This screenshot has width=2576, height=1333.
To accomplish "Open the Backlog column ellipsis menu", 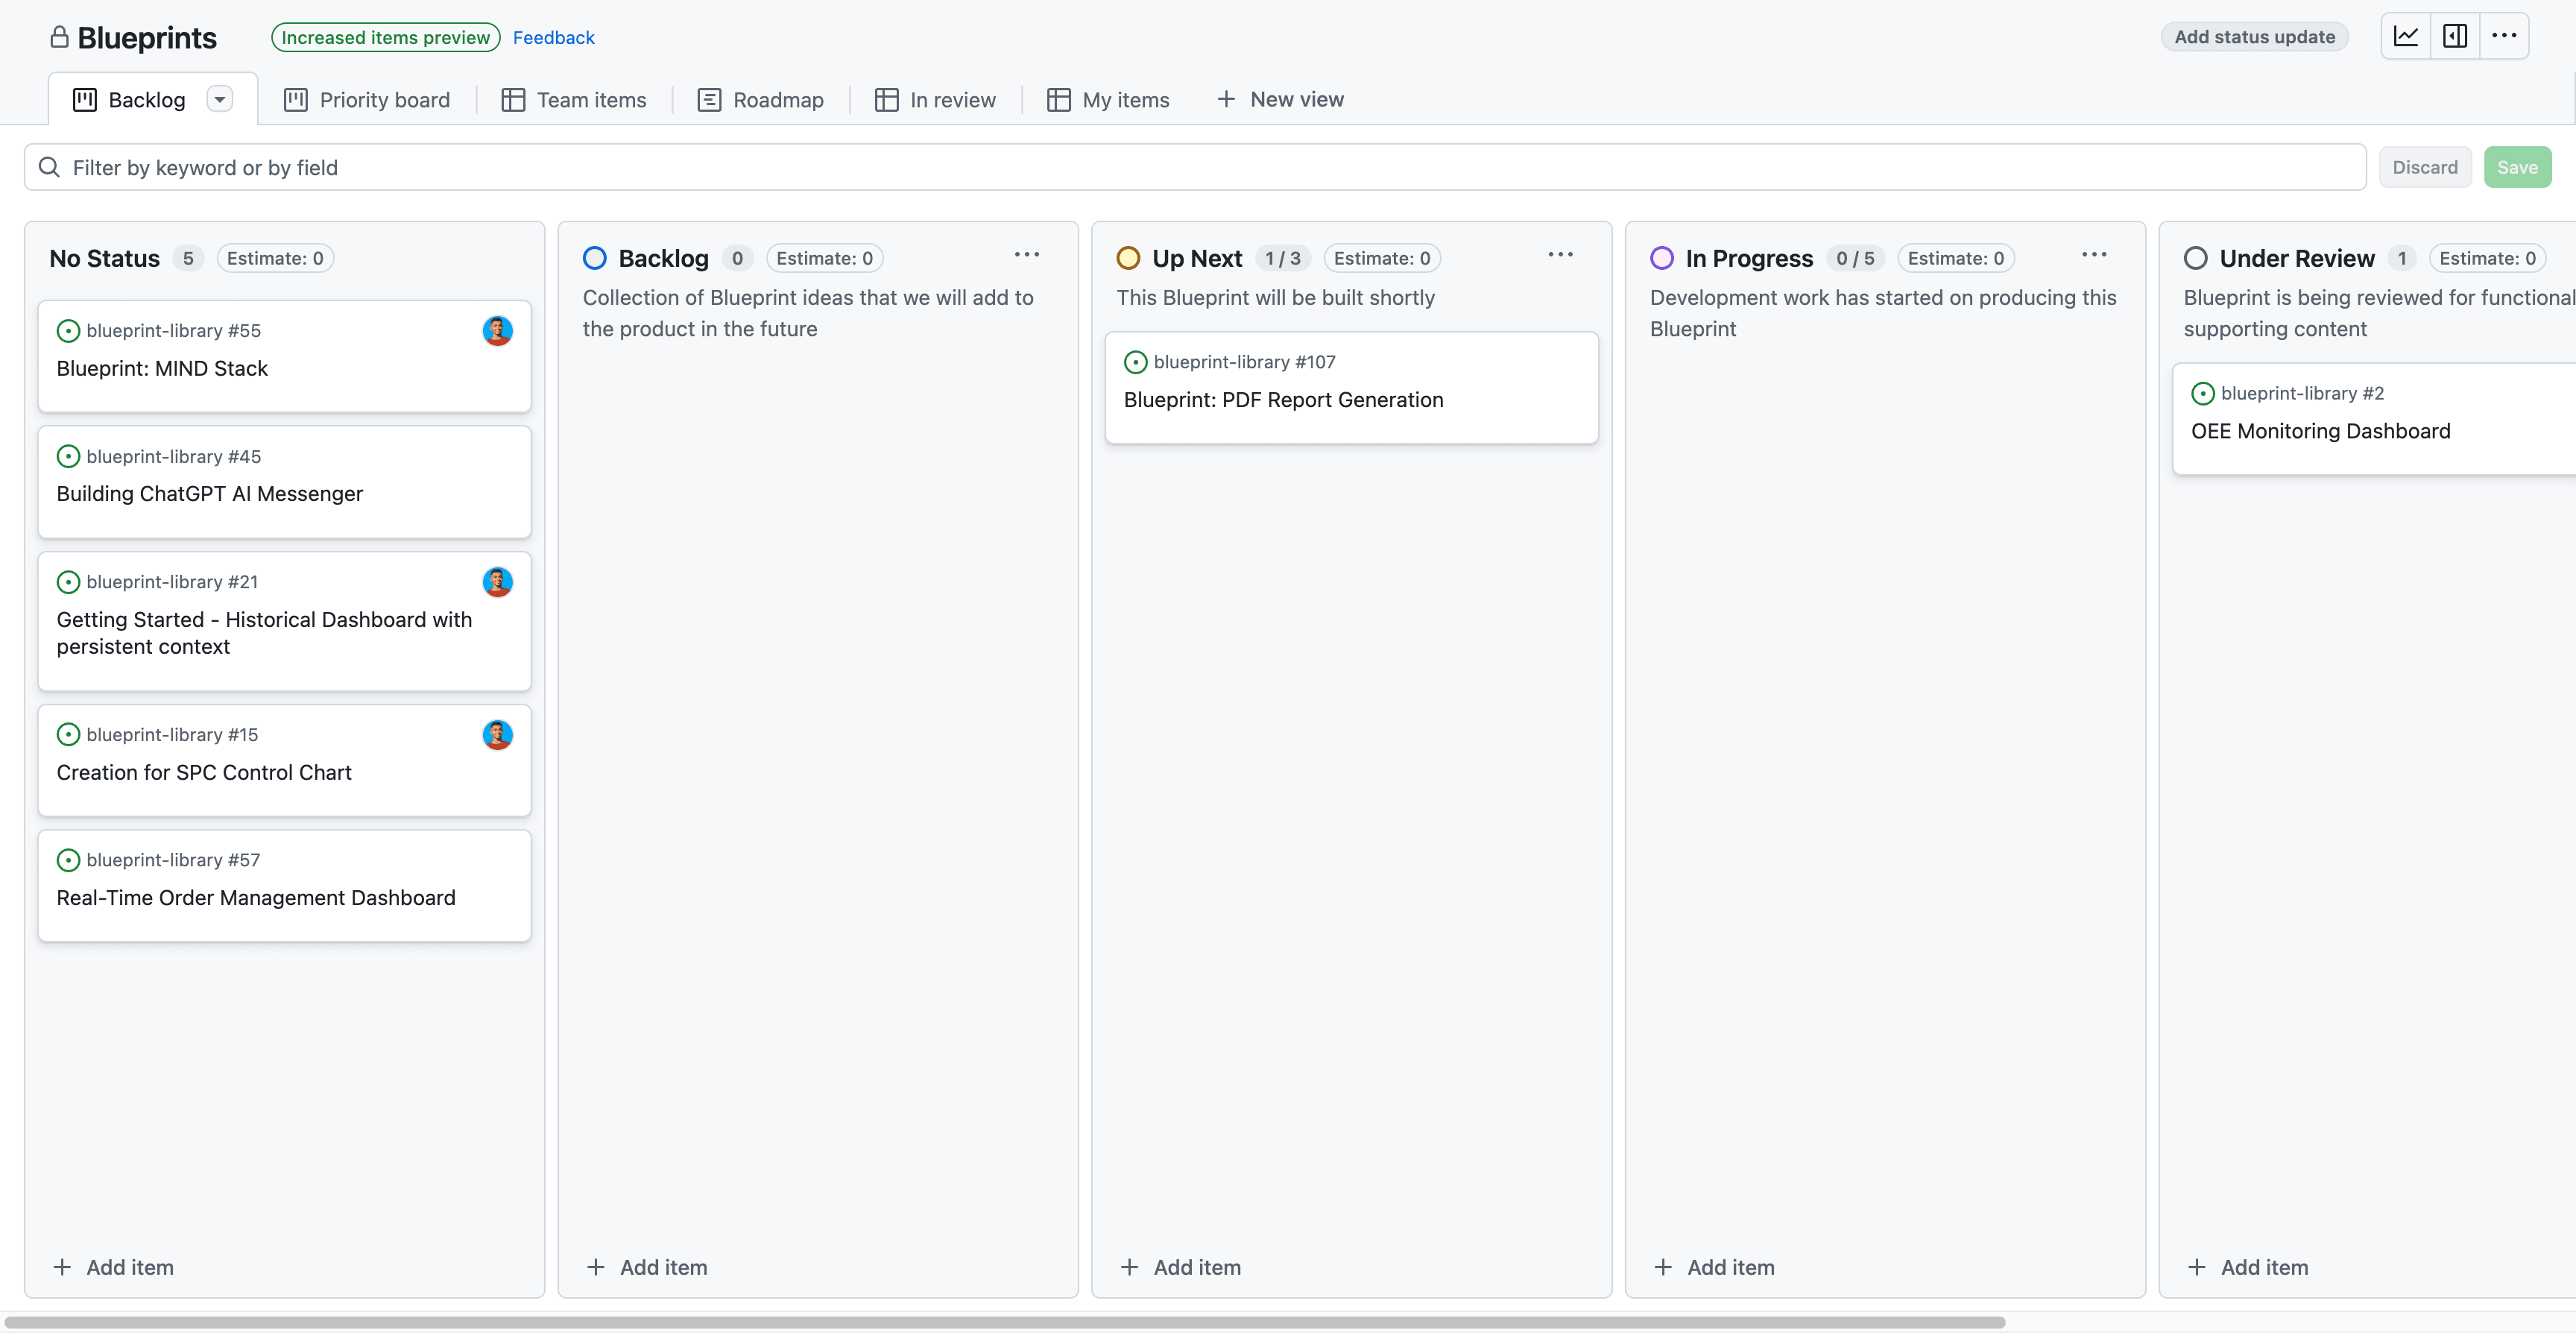I will [1027, 254].
